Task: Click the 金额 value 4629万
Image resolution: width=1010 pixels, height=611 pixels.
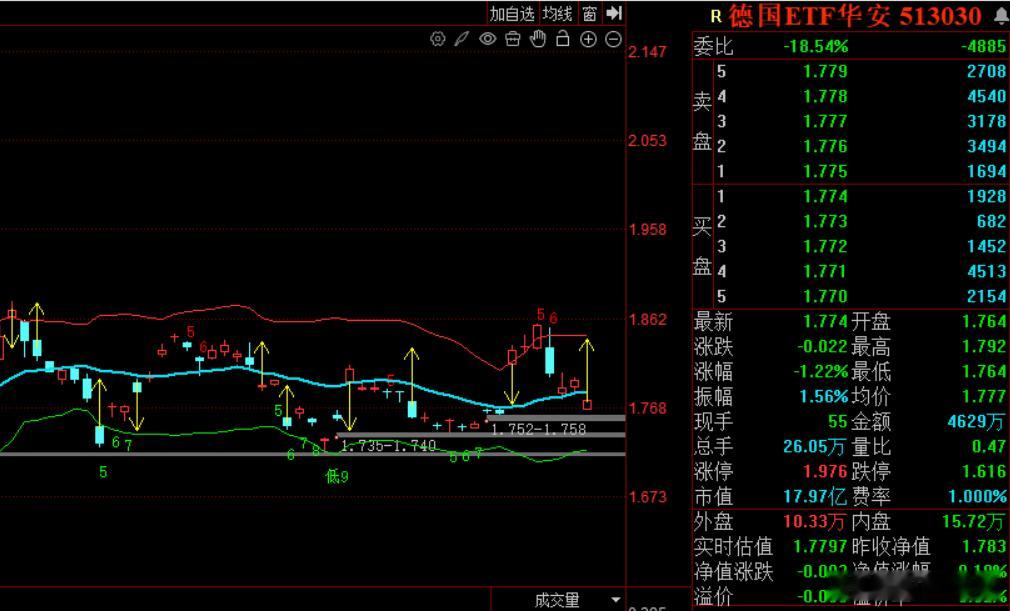Action: click(x=976, y=422)
